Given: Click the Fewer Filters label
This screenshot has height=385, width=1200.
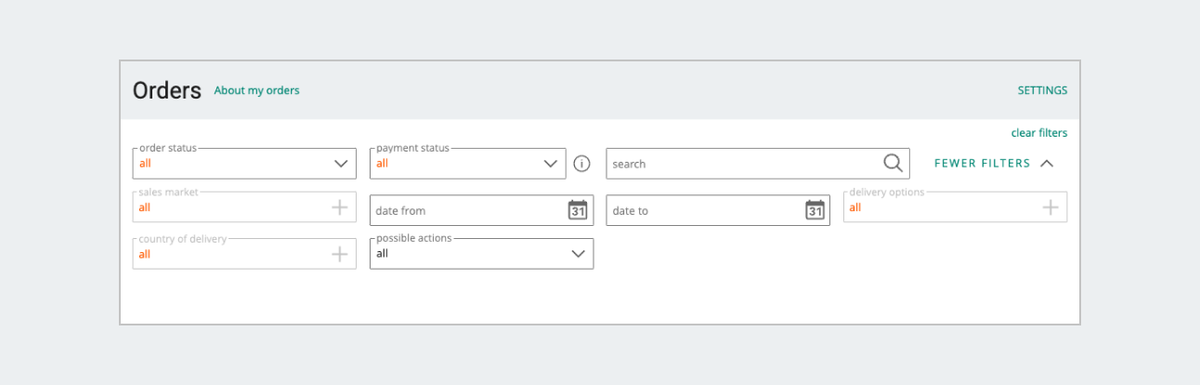Looking at the screenshot, I should point(982,163).
